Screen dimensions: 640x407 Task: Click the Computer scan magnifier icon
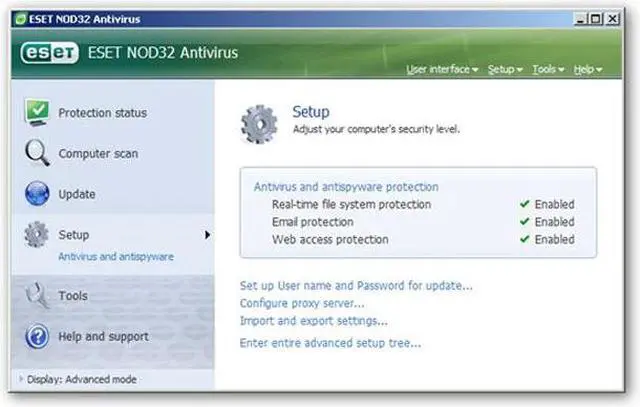pyautogui.click(x=37, y=153)
